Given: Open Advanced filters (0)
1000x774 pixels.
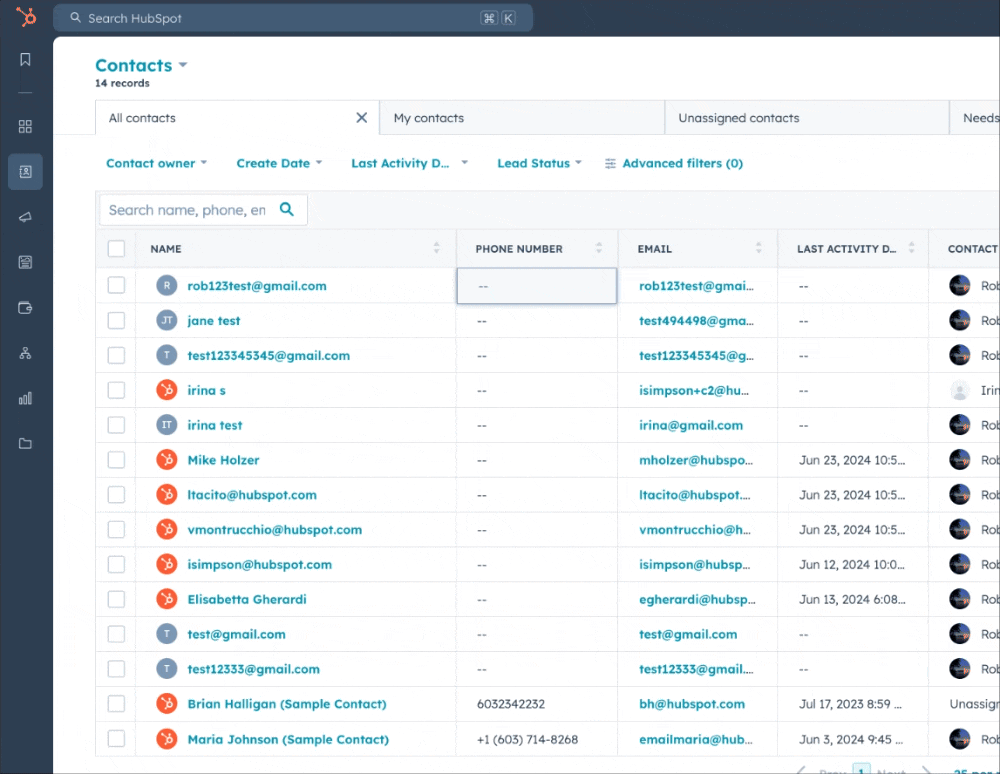Looking at the screenshot, I should point(673,163).
